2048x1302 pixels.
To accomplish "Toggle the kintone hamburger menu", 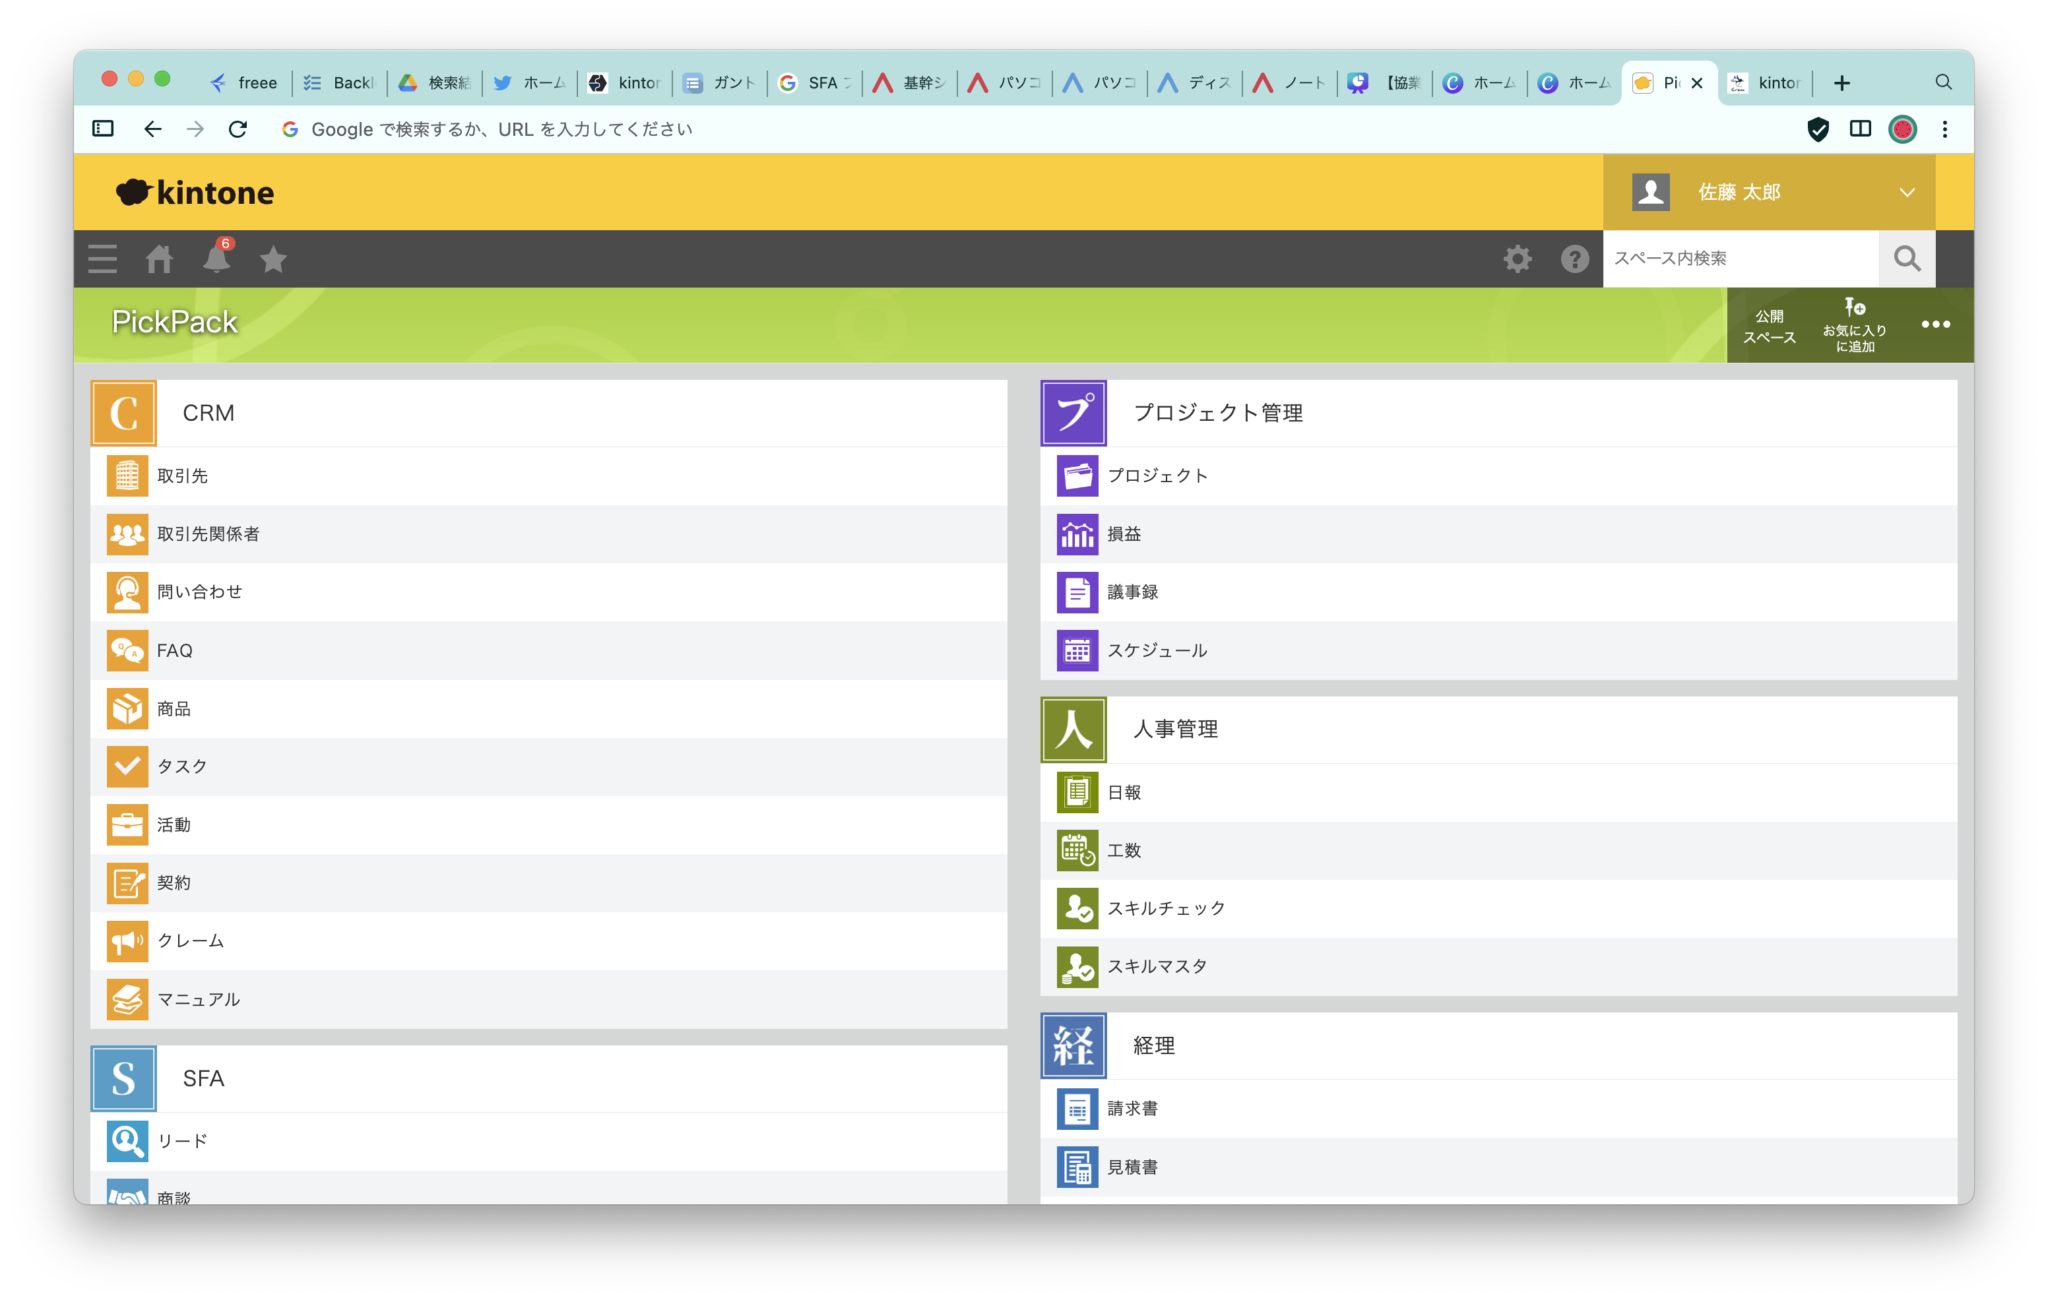I will [x=102, y=259].
